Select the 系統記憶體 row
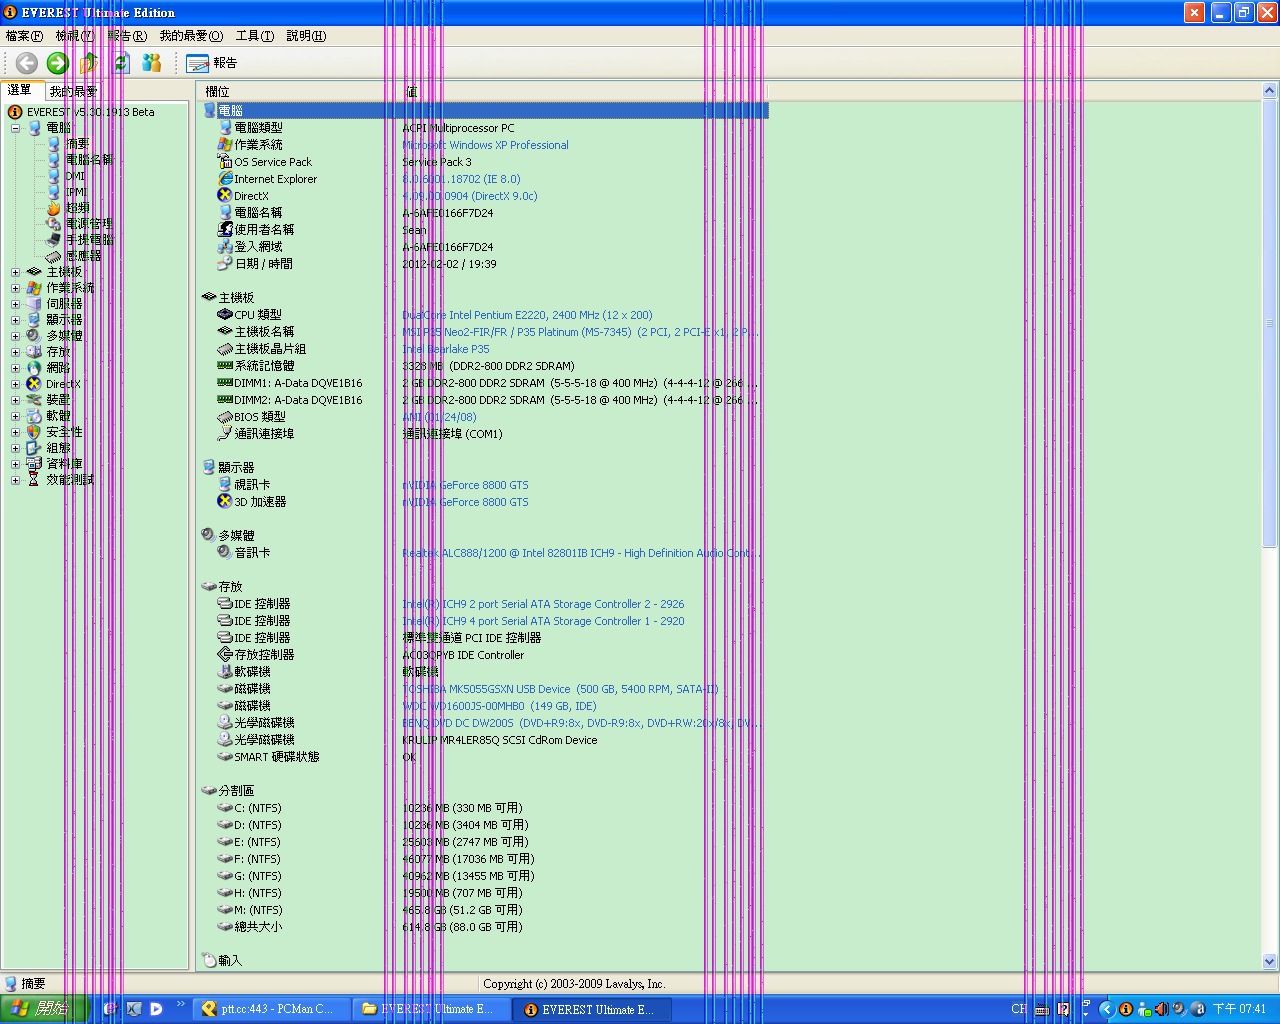Screen dimensions: 1280x1024 click(484, 366)
